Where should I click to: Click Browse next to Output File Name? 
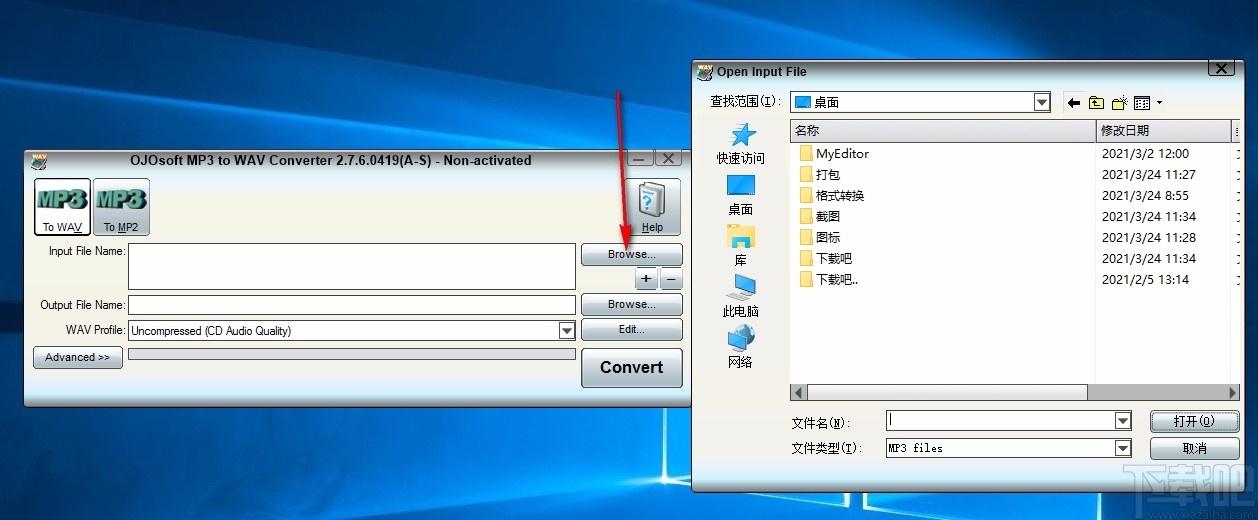(x=631, y=304)
